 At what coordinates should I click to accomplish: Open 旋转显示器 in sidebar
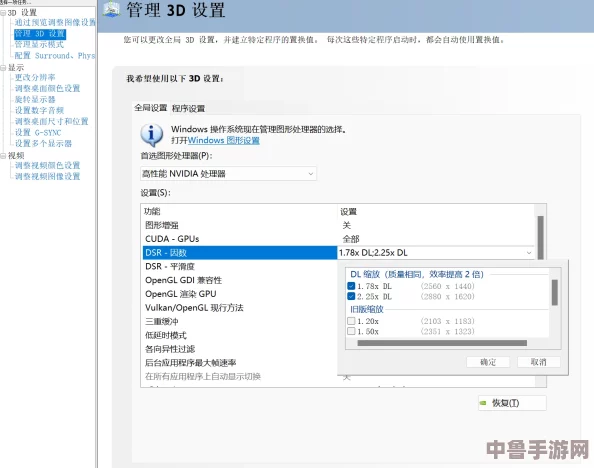click(x=35, y=99)
